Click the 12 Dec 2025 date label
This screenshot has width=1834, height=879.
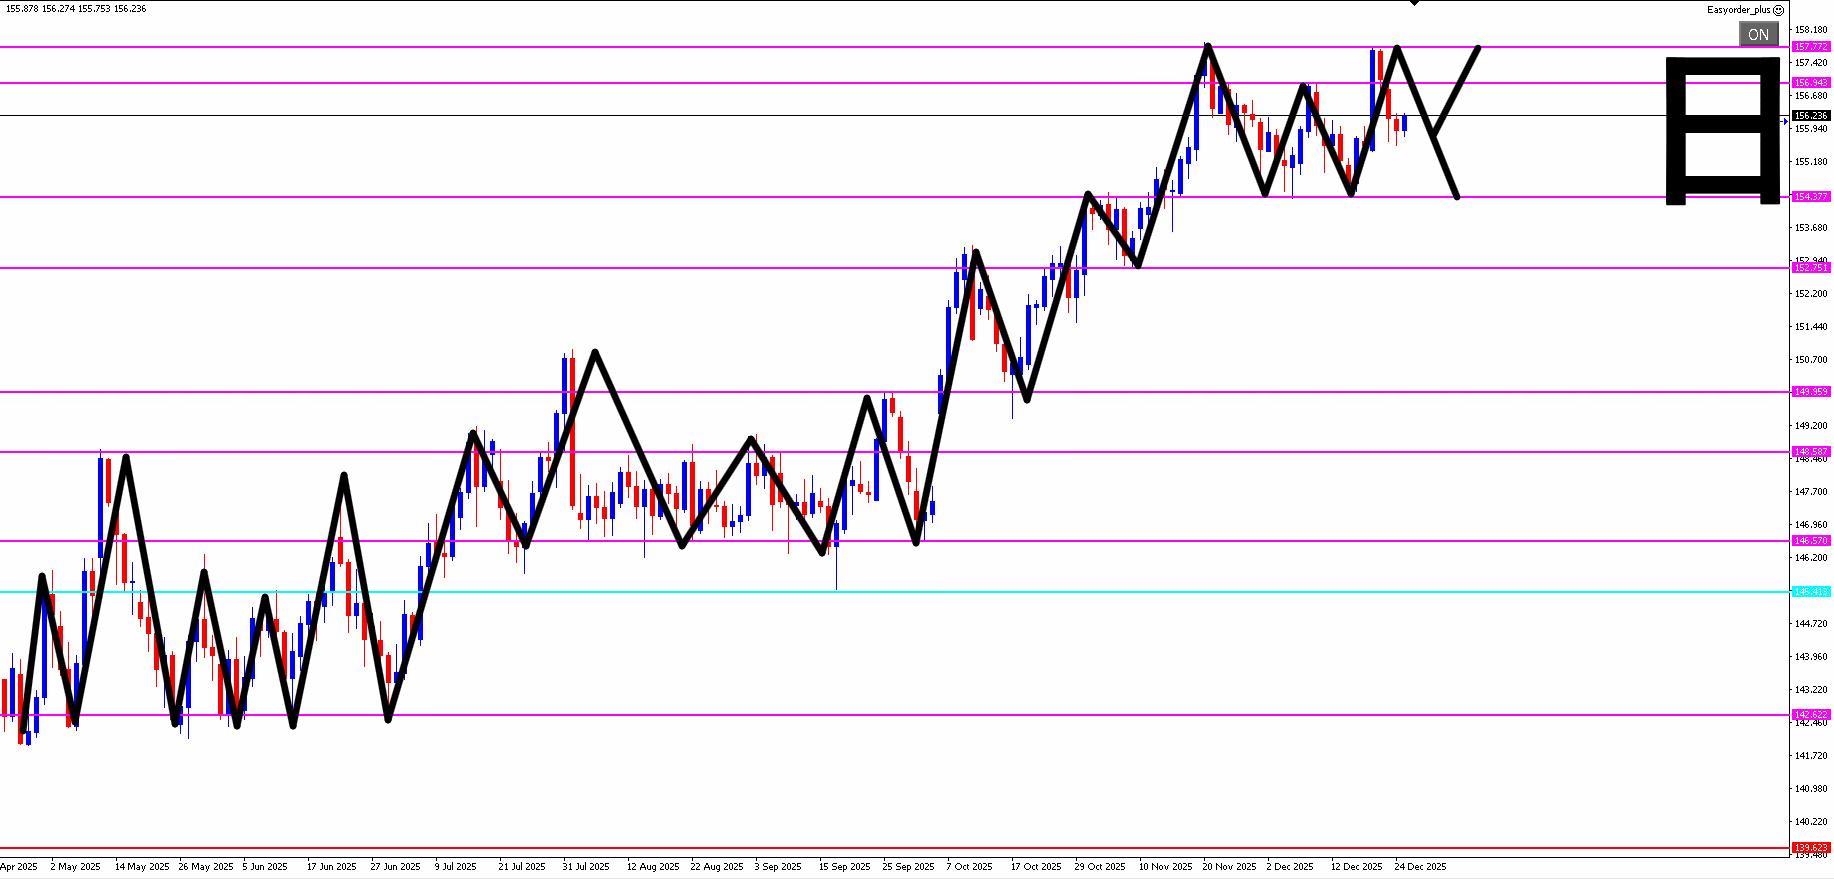coord(1357,867)
